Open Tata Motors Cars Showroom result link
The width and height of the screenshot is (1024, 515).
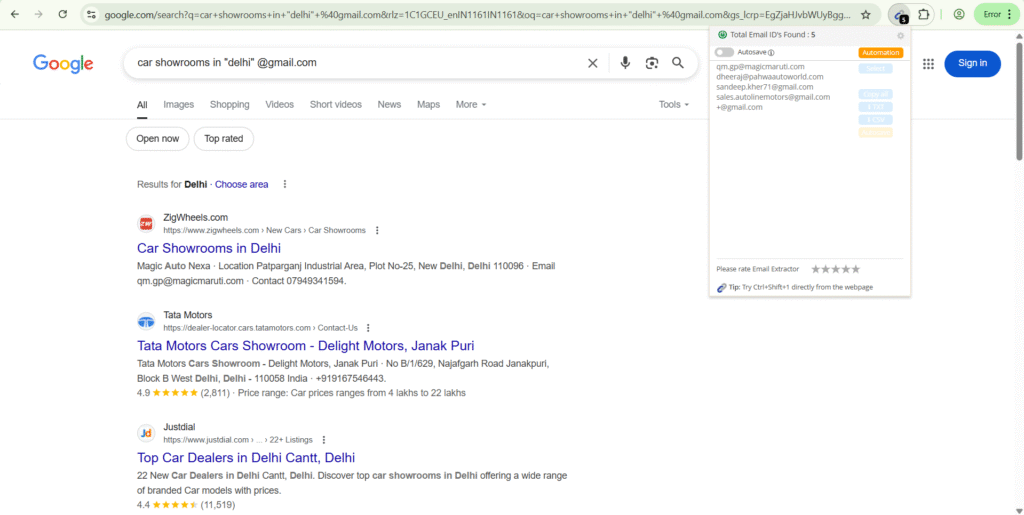click(x=306, y=345)
